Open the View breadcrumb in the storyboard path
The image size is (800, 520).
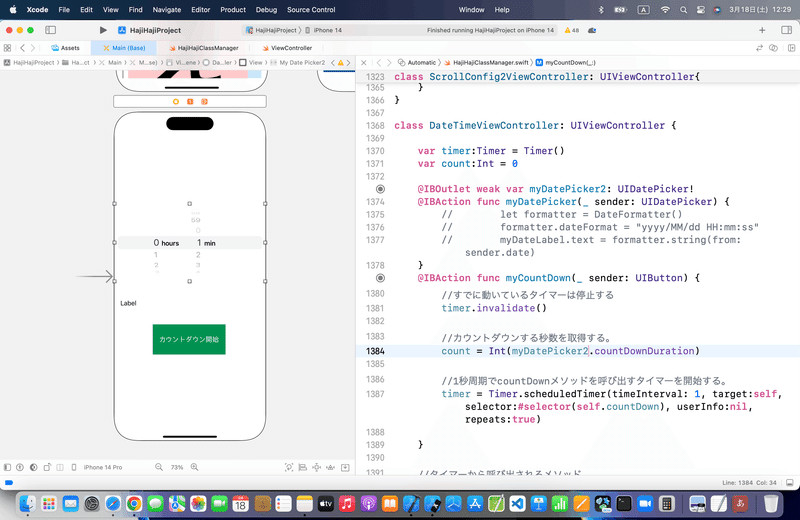[251, 62]
